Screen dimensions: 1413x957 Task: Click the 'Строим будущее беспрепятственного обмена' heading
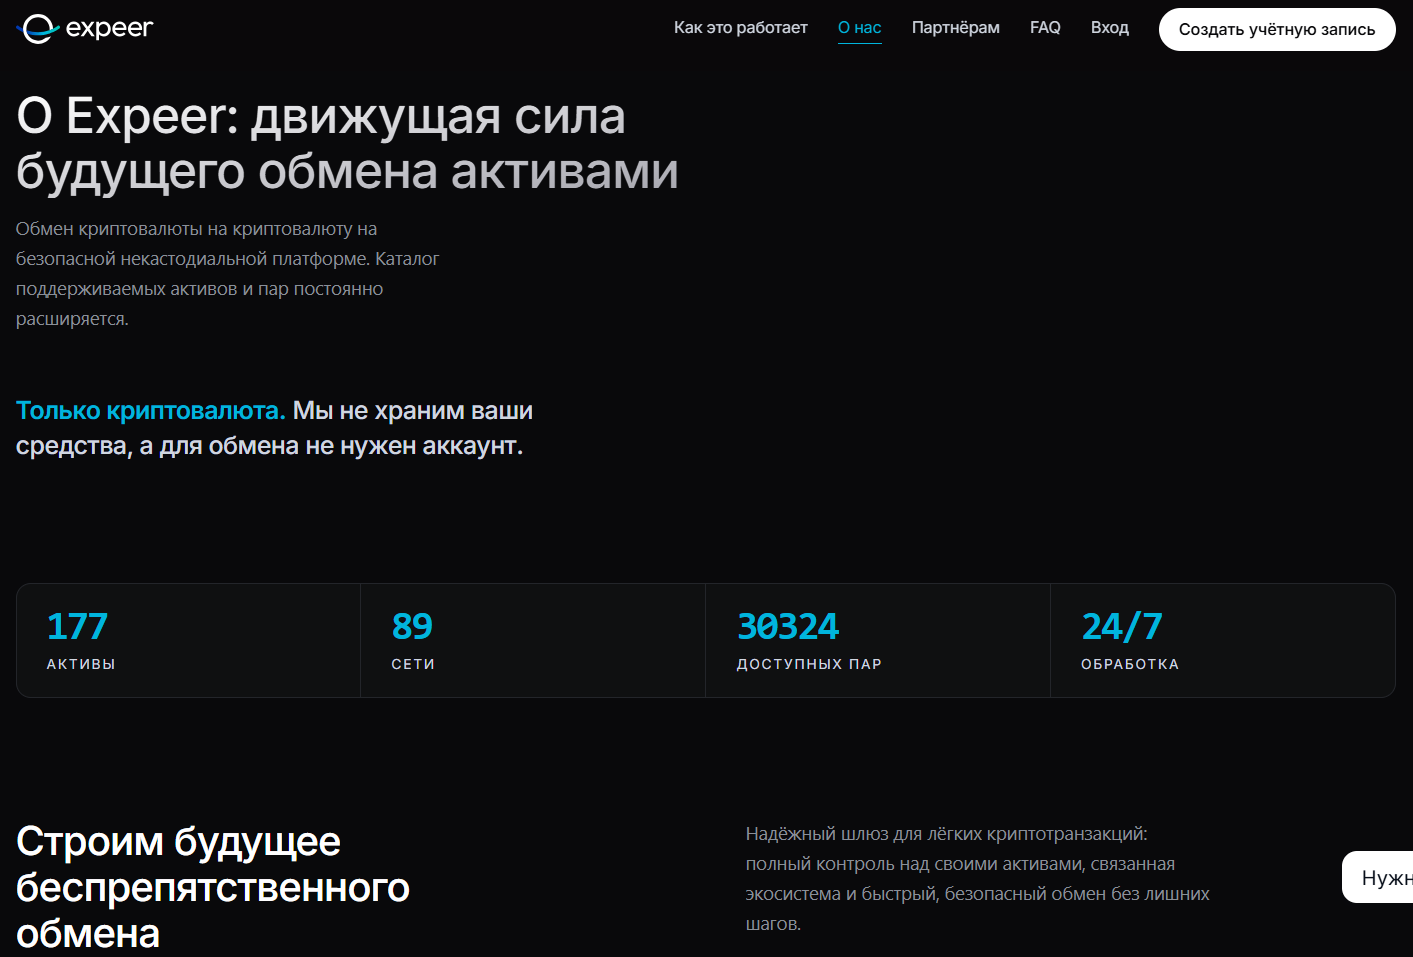(x=213, y=887)
